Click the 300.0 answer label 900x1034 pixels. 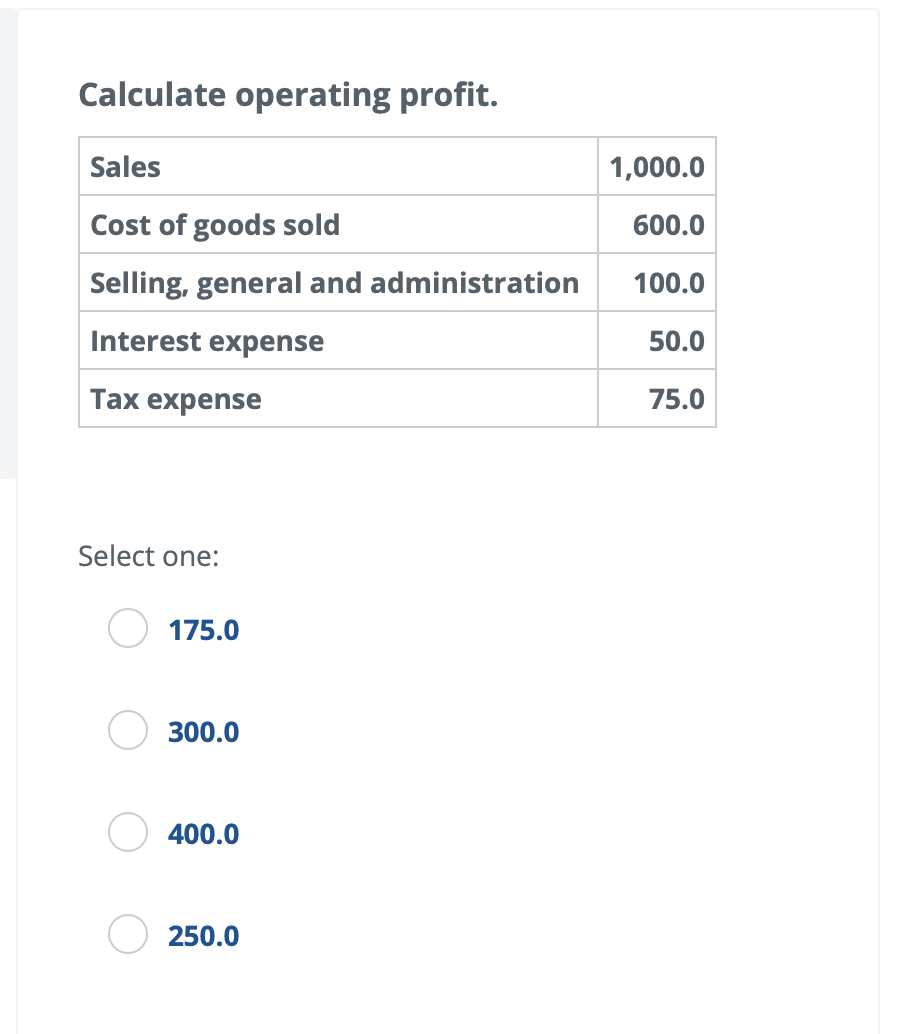203,731
